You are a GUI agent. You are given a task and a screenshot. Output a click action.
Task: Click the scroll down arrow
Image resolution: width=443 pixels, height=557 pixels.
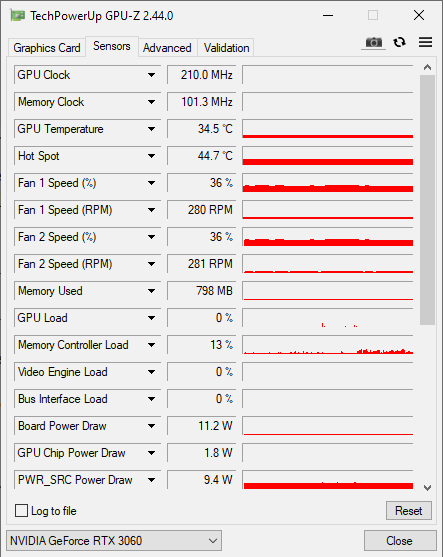coord(427,488)
